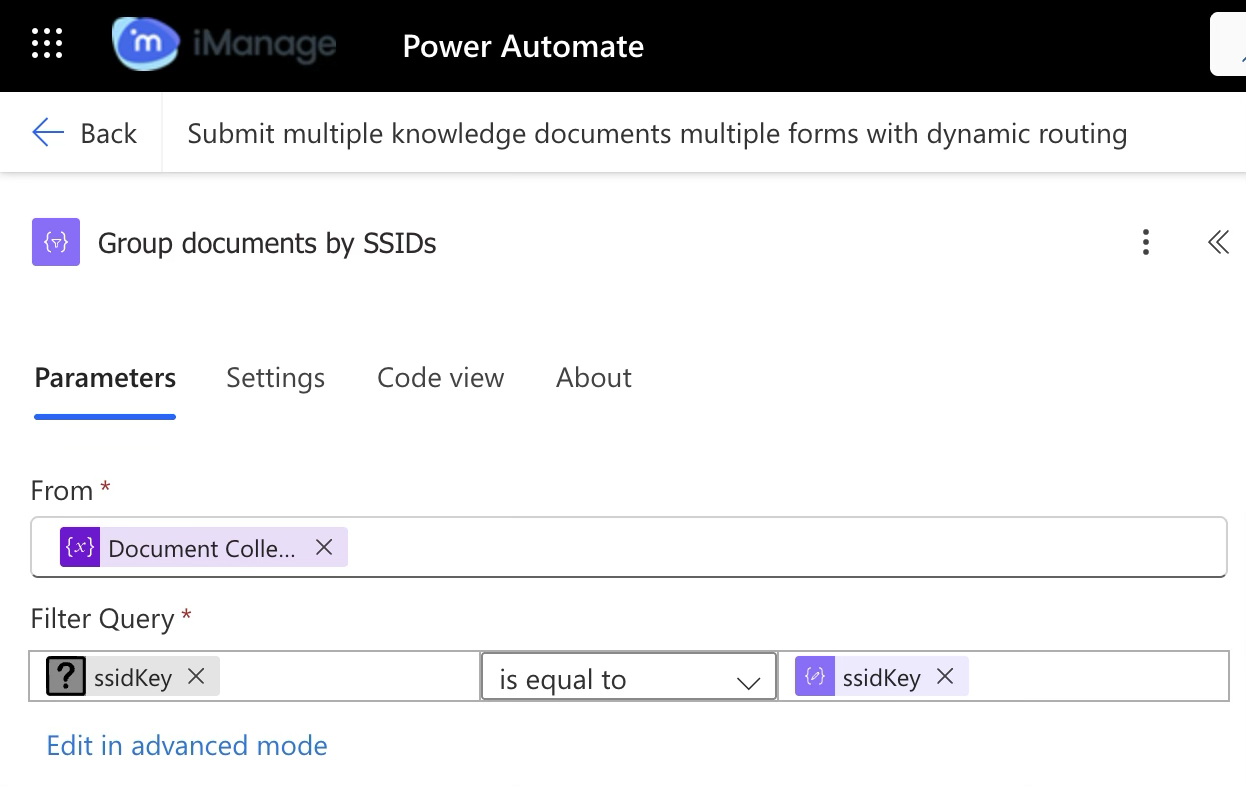Image resolution: width=1246 pixels, height=786 pixels.
Task: Open the 'is equal to' operator dropdown
Action: [x=629, y=678]
